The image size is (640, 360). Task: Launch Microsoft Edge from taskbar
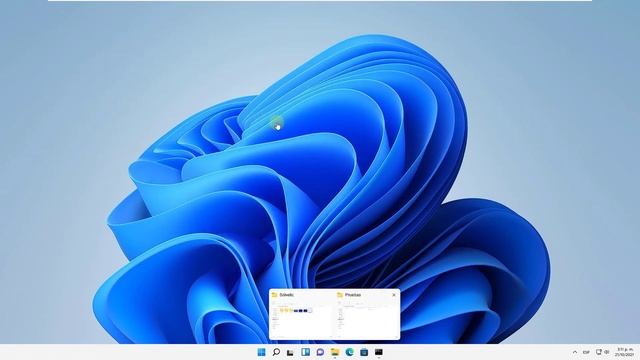349,352
